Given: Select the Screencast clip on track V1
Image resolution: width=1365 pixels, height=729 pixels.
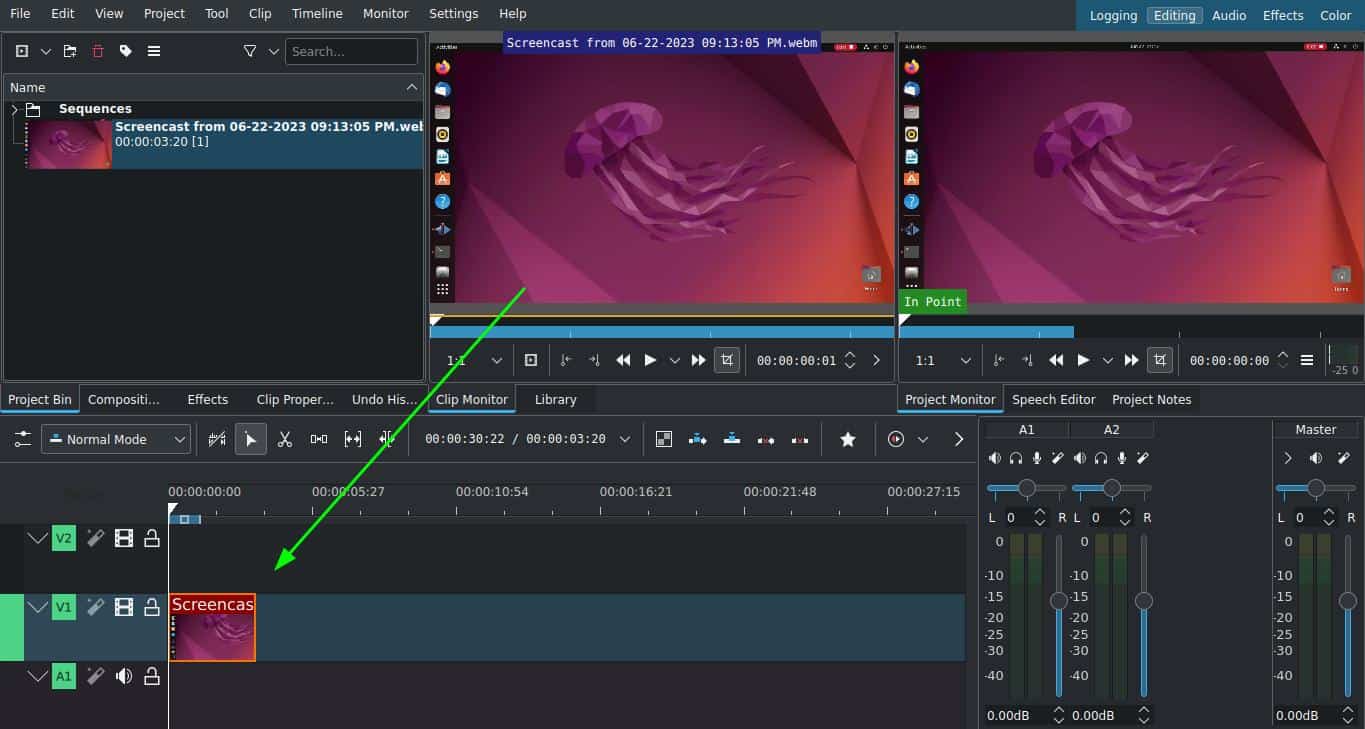Looking at the screenshot, I should pos(212,627).
